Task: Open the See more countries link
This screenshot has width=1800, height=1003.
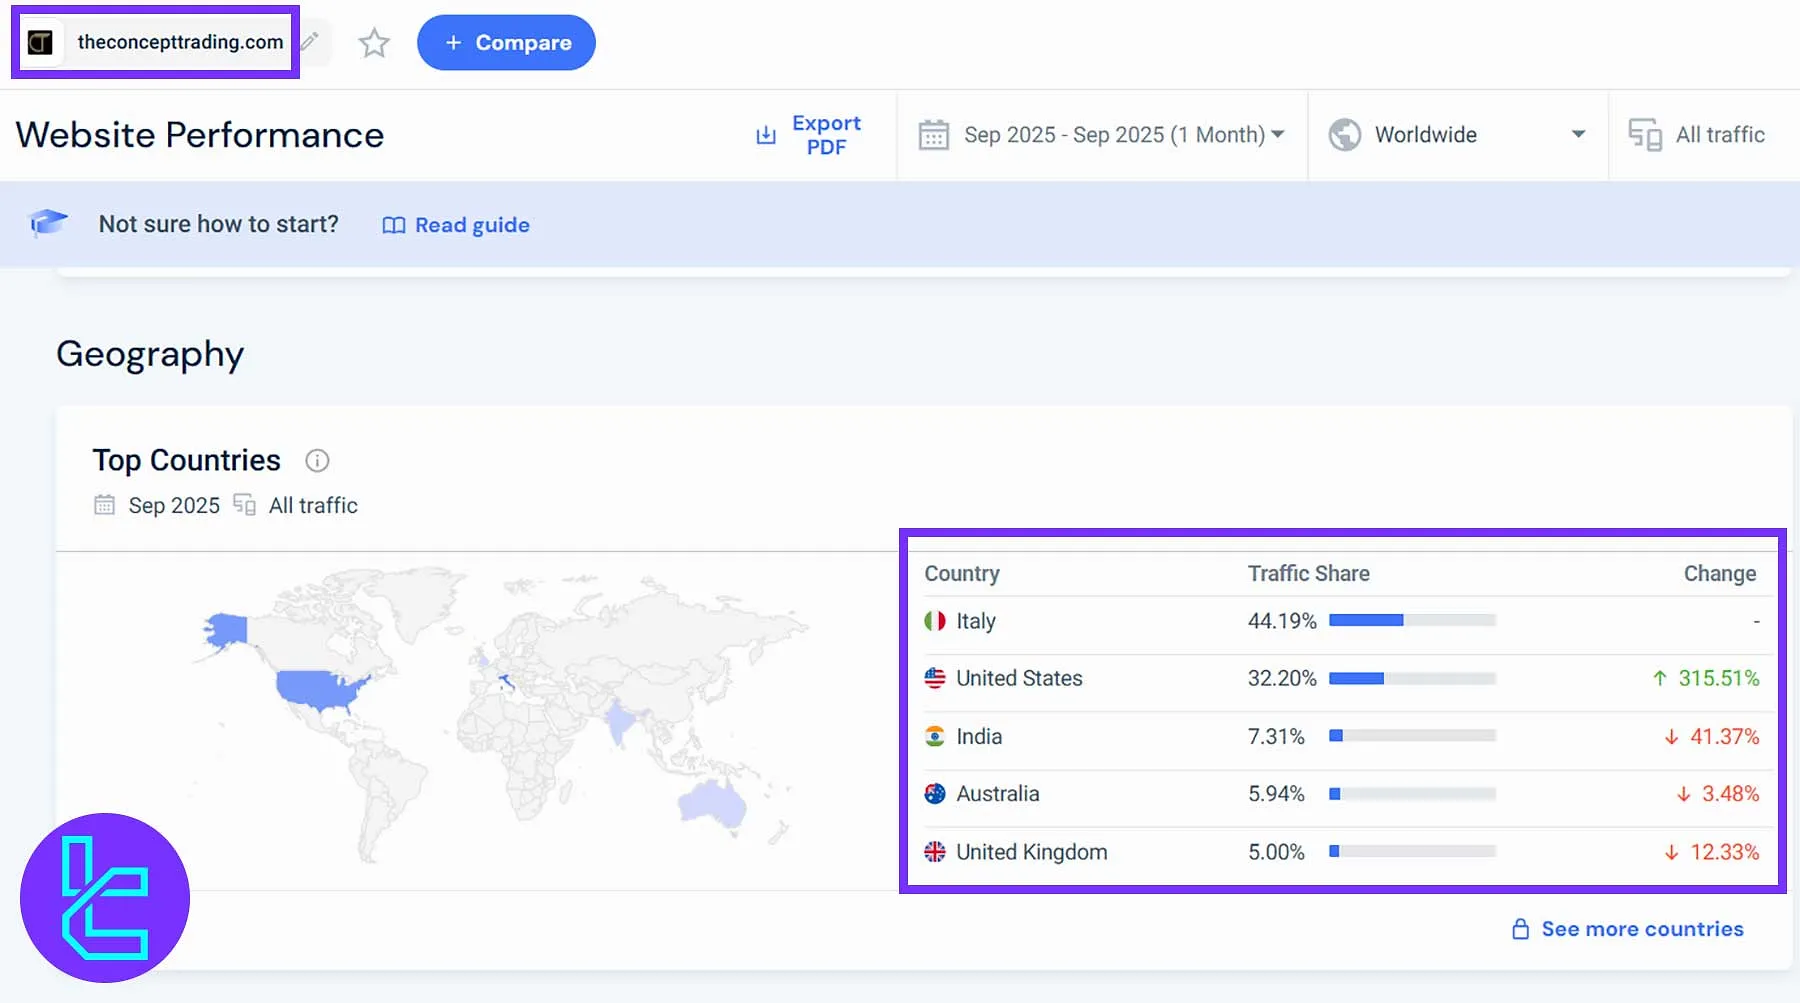Action: (1641, 929)
